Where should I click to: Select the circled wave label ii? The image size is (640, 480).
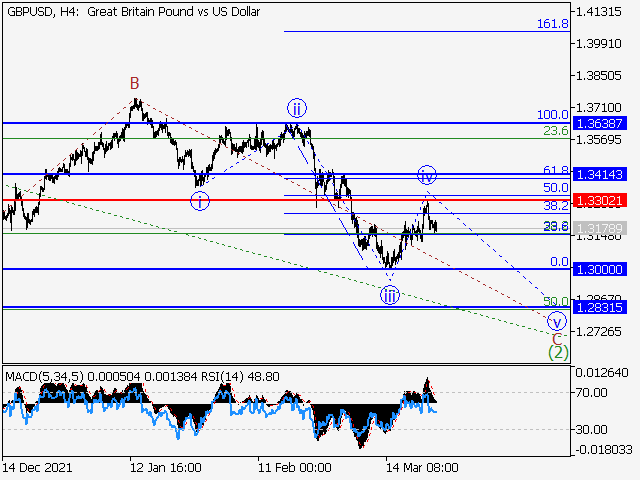pos(297,109)
